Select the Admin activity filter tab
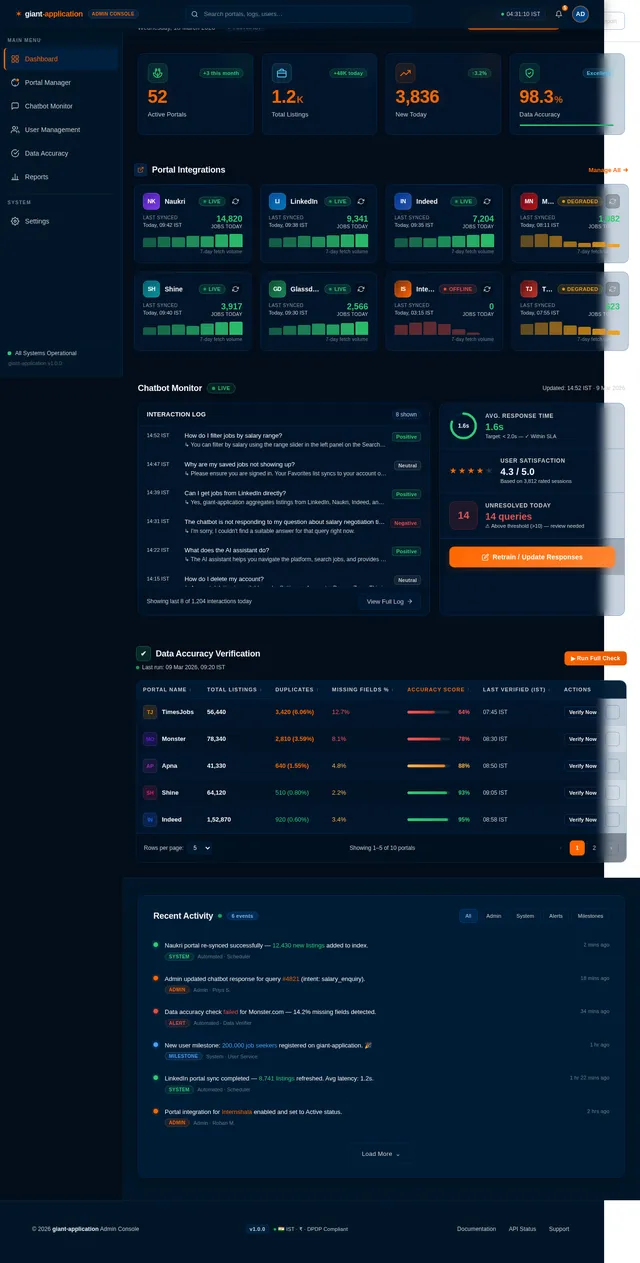The image size is (640, 1263). tap(493, 916)
